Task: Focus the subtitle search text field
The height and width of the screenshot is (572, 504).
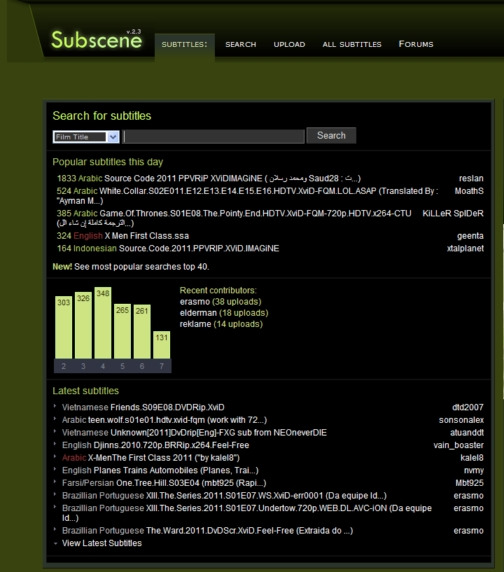Action: (x=214, y=137)
